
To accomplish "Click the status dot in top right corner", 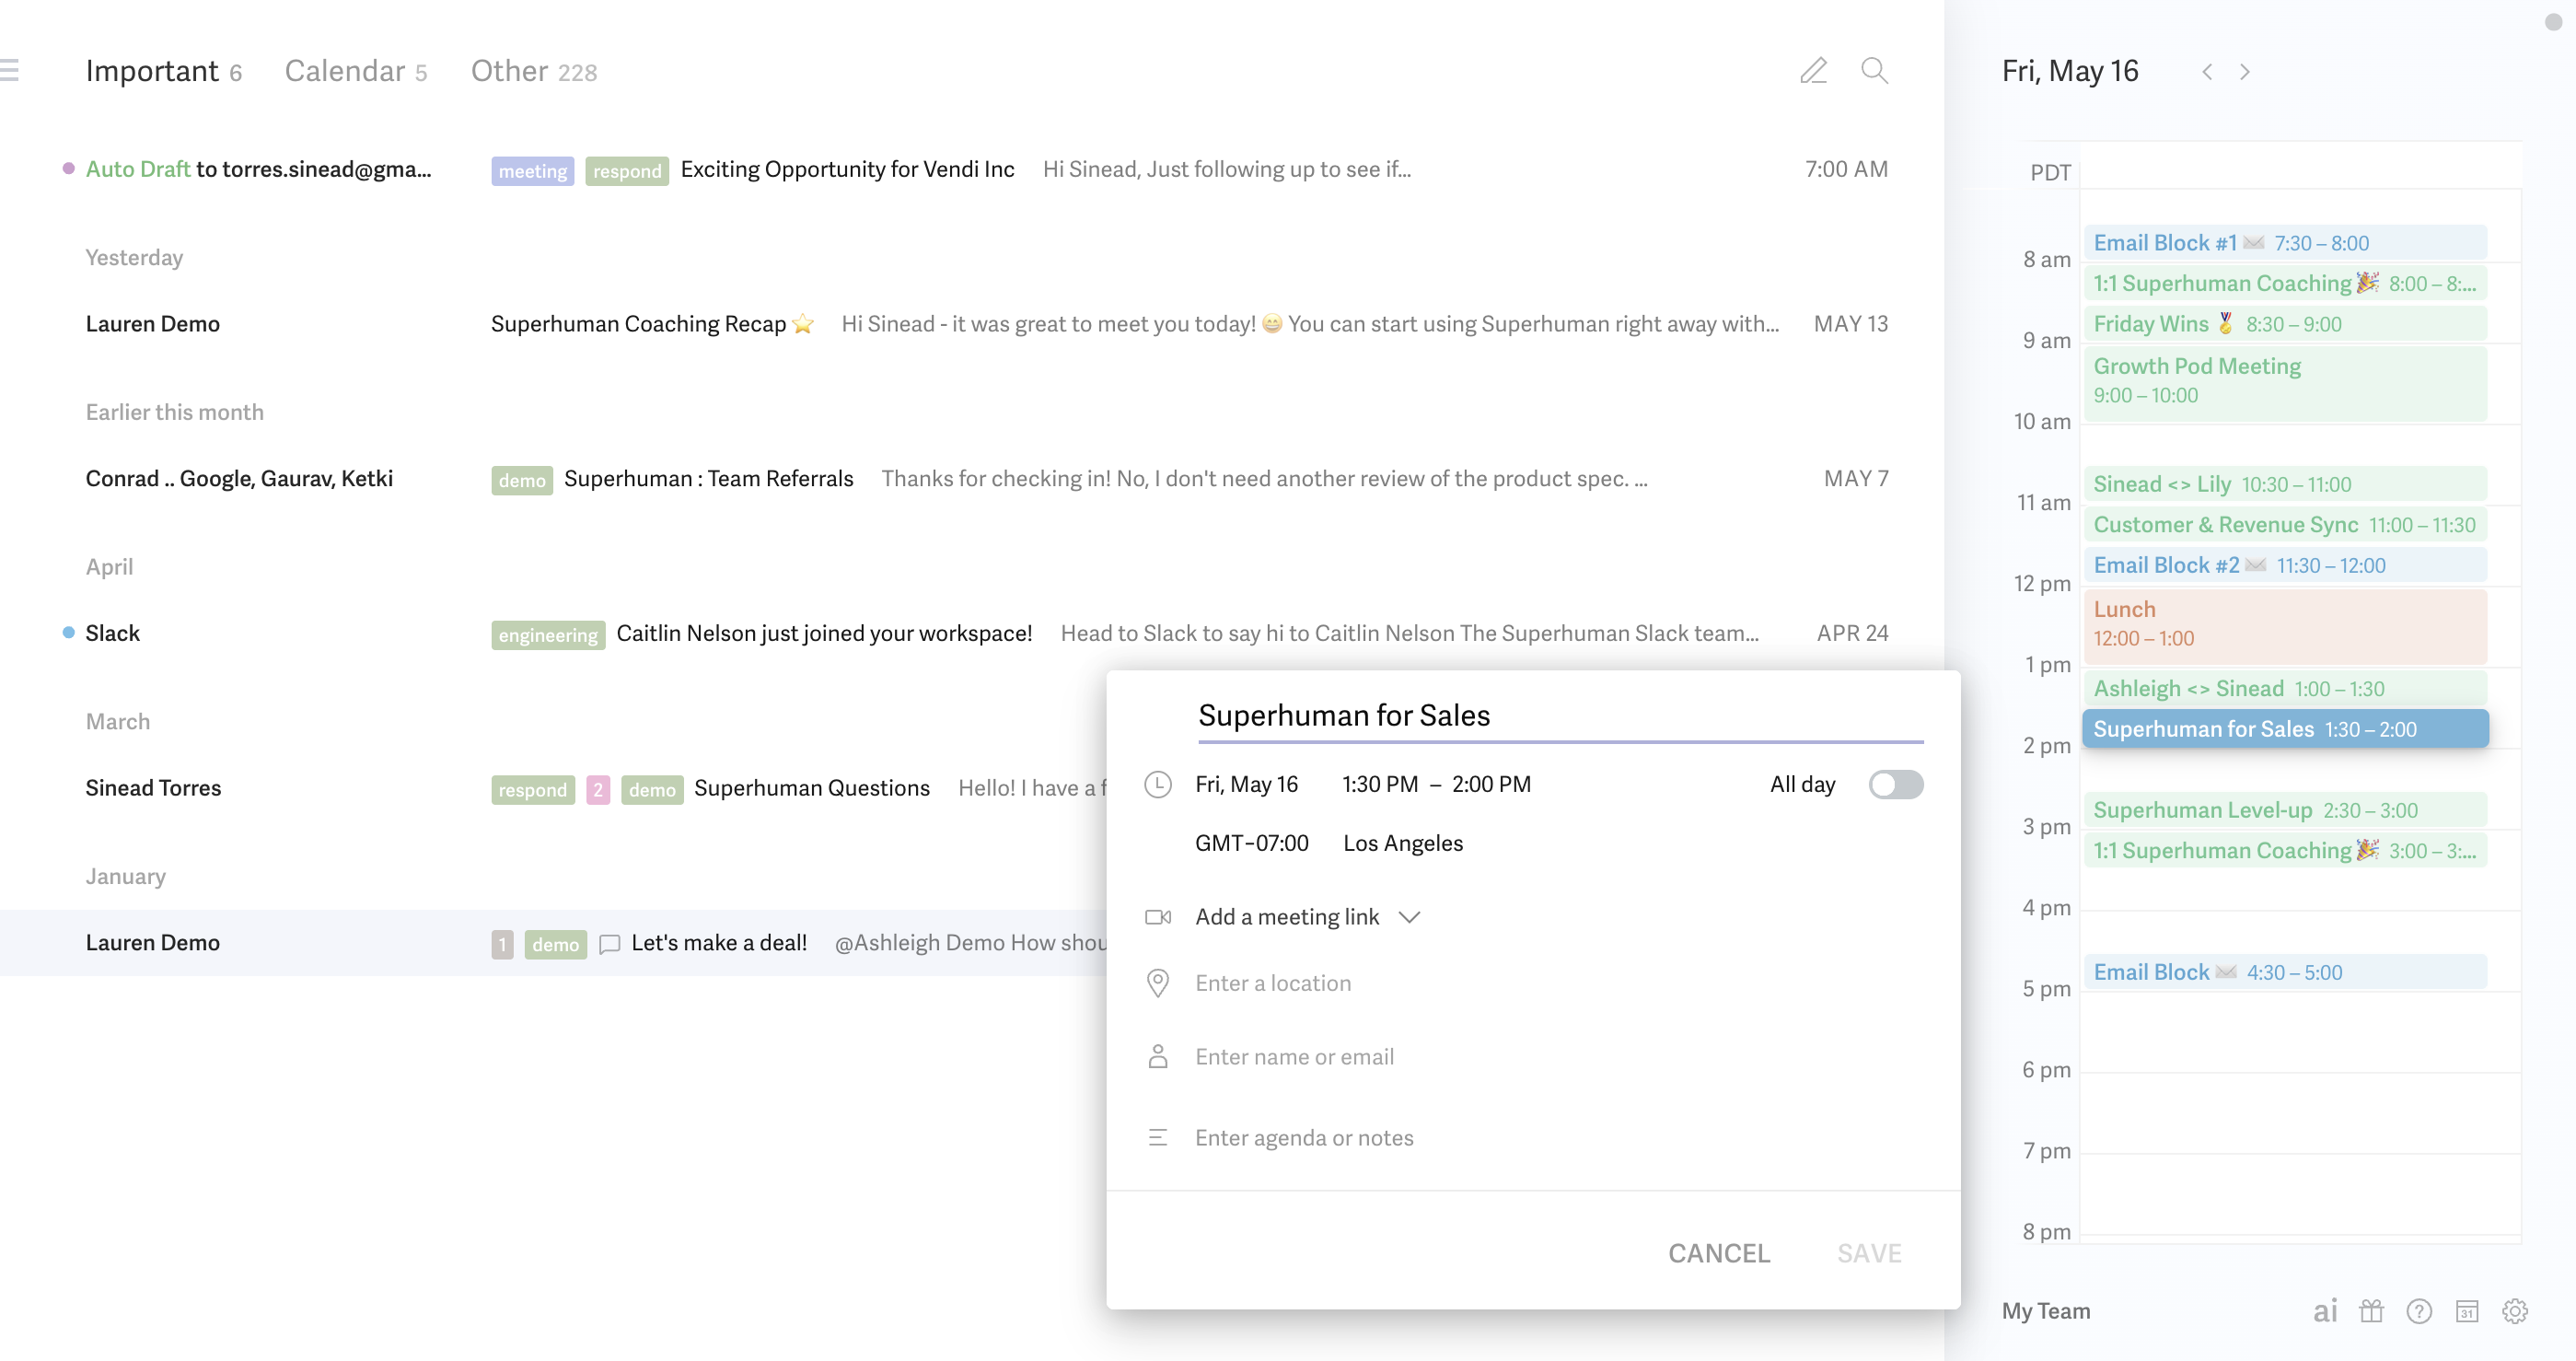I will pos(2553,22).
